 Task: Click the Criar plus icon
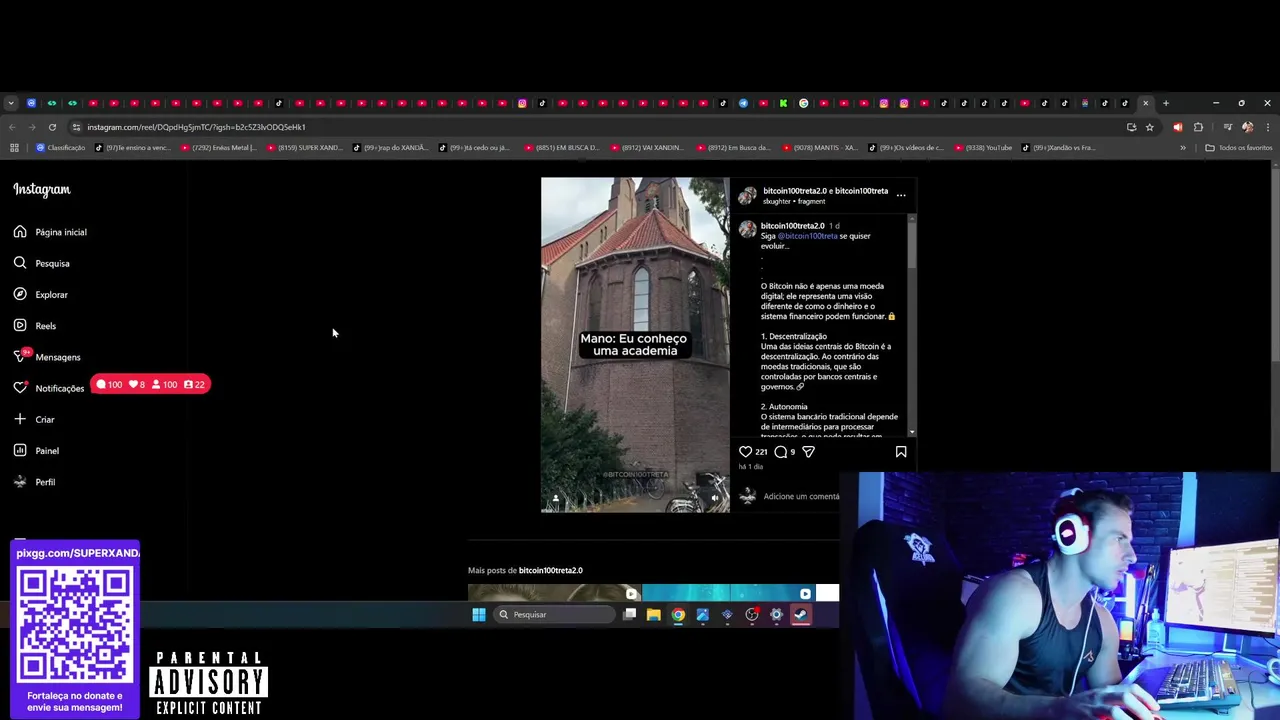click(20, 419)
